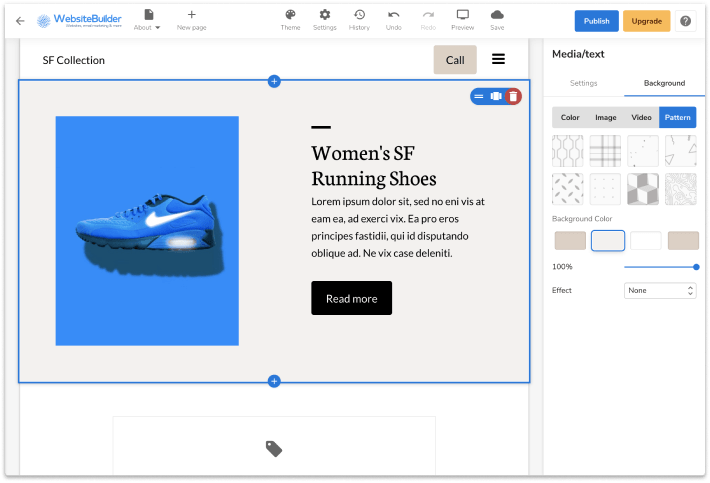Click the SF Collection site title

coord(73,60)
